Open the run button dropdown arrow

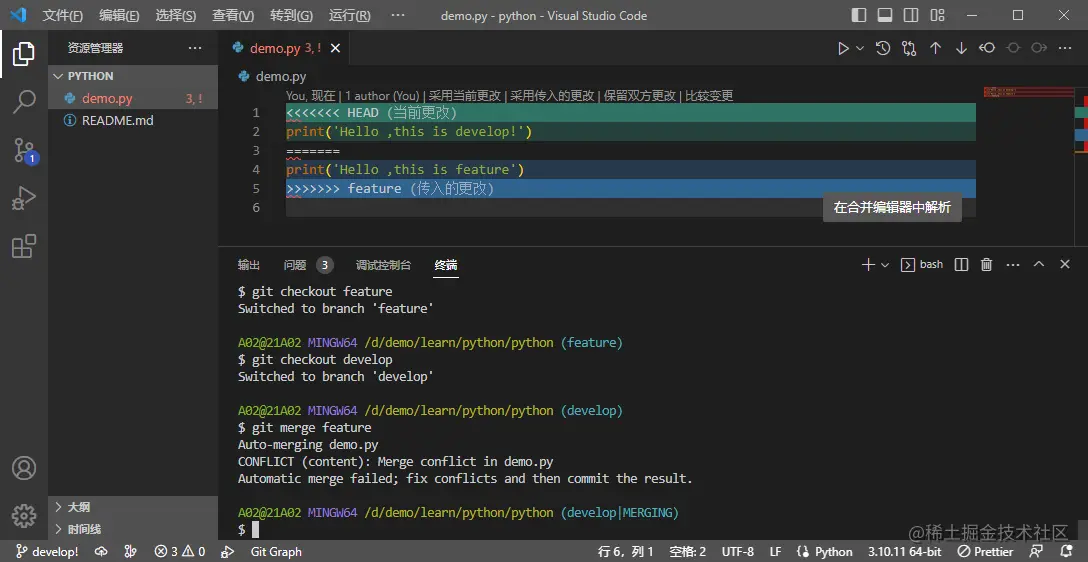[x=860, y=48]
